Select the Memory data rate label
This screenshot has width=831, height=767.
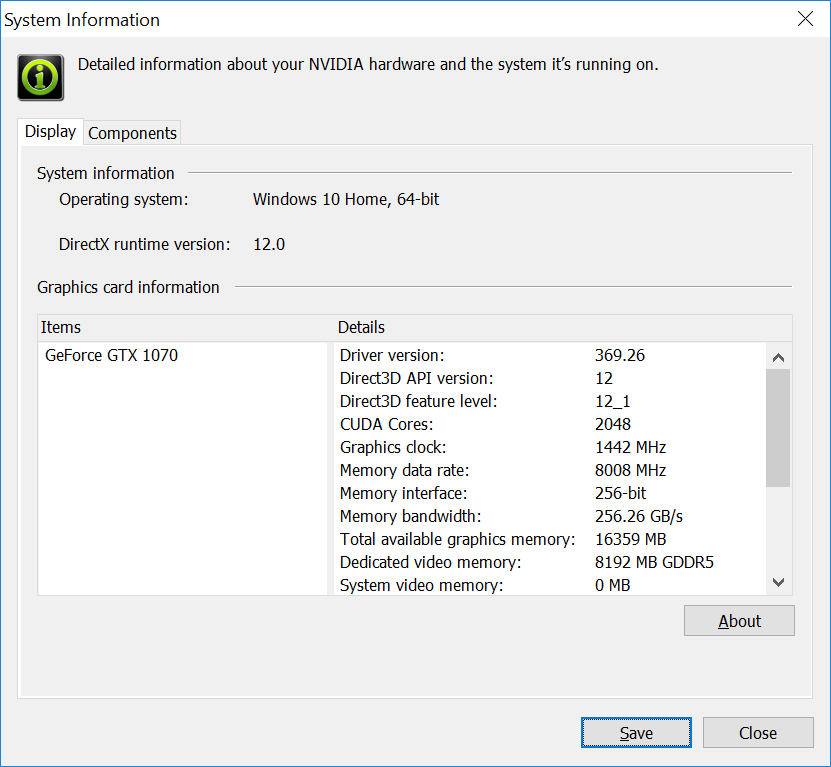(404, 470)
